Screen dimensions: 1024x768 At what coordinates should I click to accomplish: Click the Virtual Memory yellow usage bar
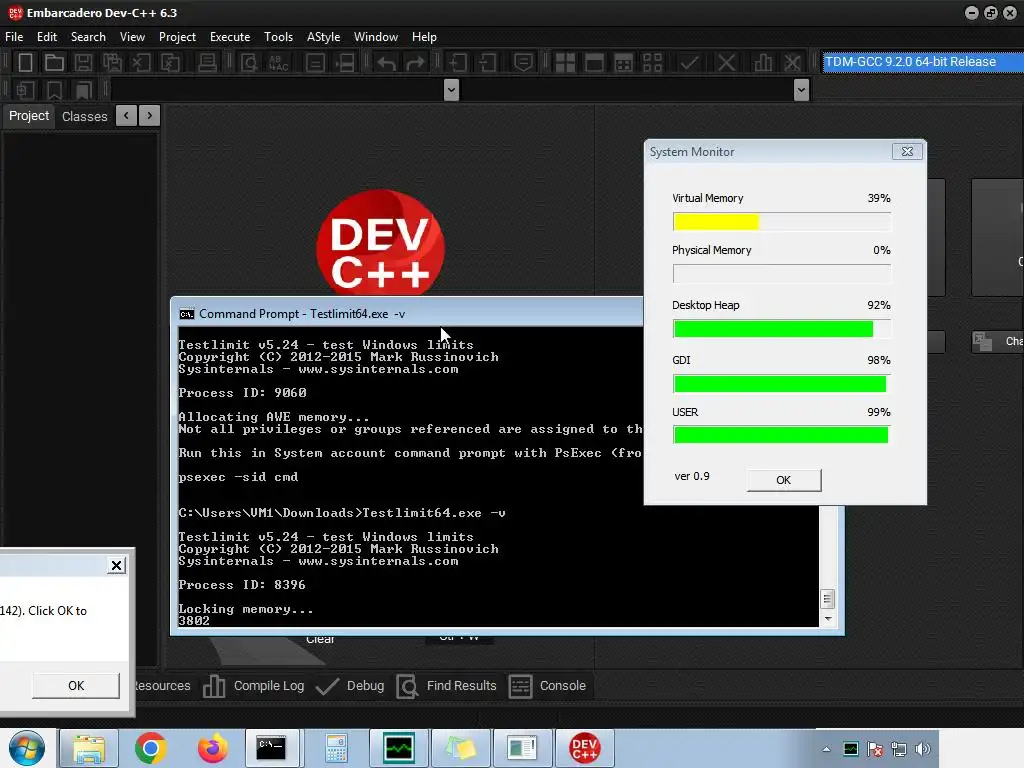point(716,222)
